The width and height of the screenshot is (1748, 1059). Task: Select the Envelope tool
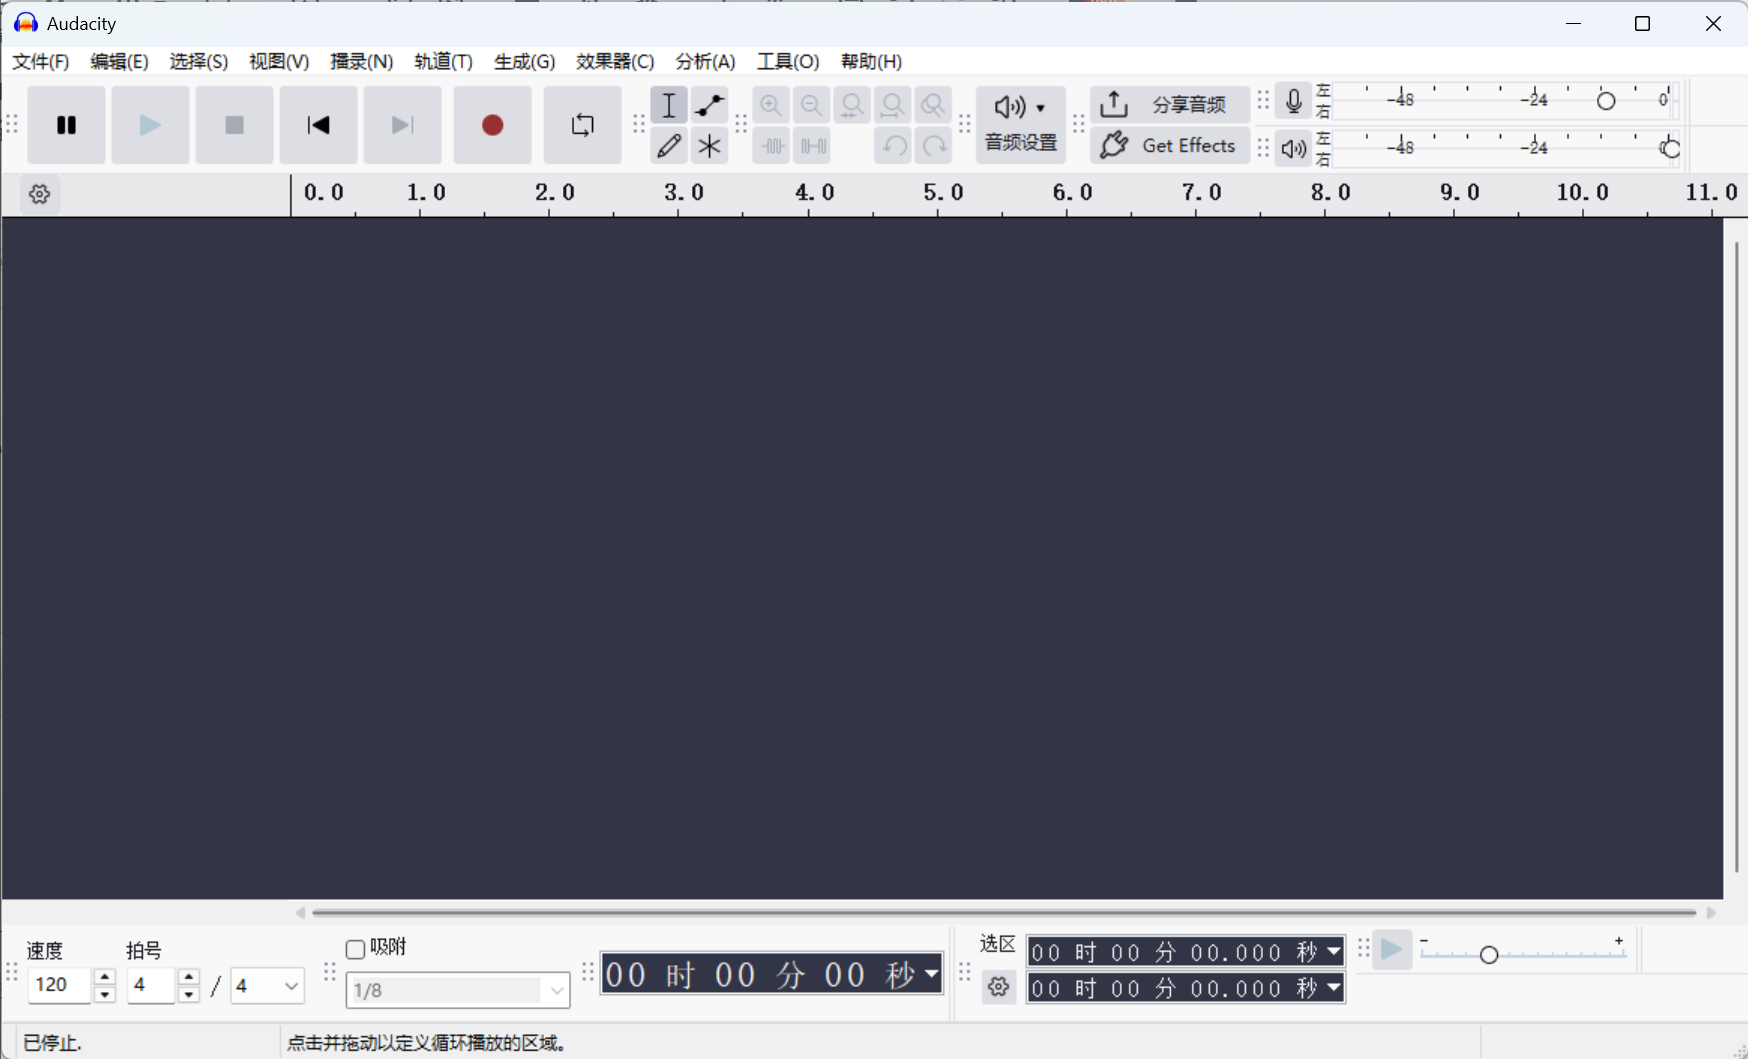click(709, 105)
